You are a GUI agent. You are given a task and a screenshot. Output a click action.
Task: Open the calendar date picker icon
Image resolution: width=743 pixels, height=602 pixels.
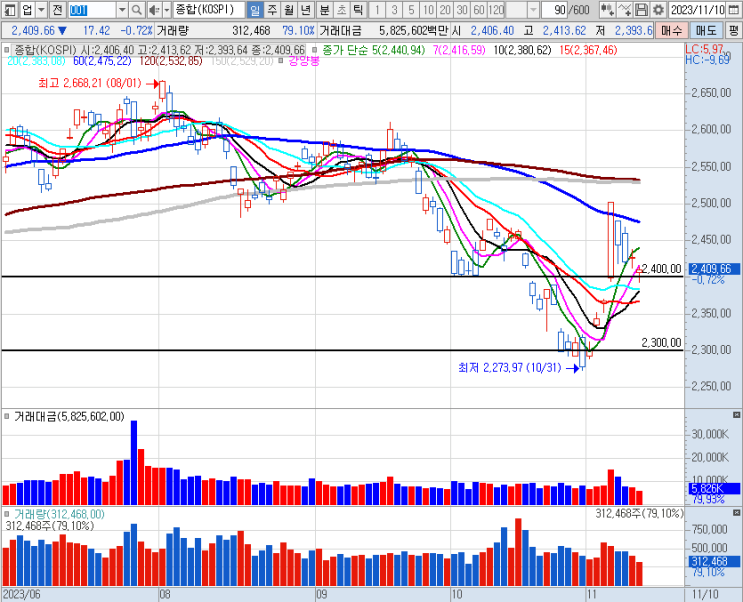733,9
